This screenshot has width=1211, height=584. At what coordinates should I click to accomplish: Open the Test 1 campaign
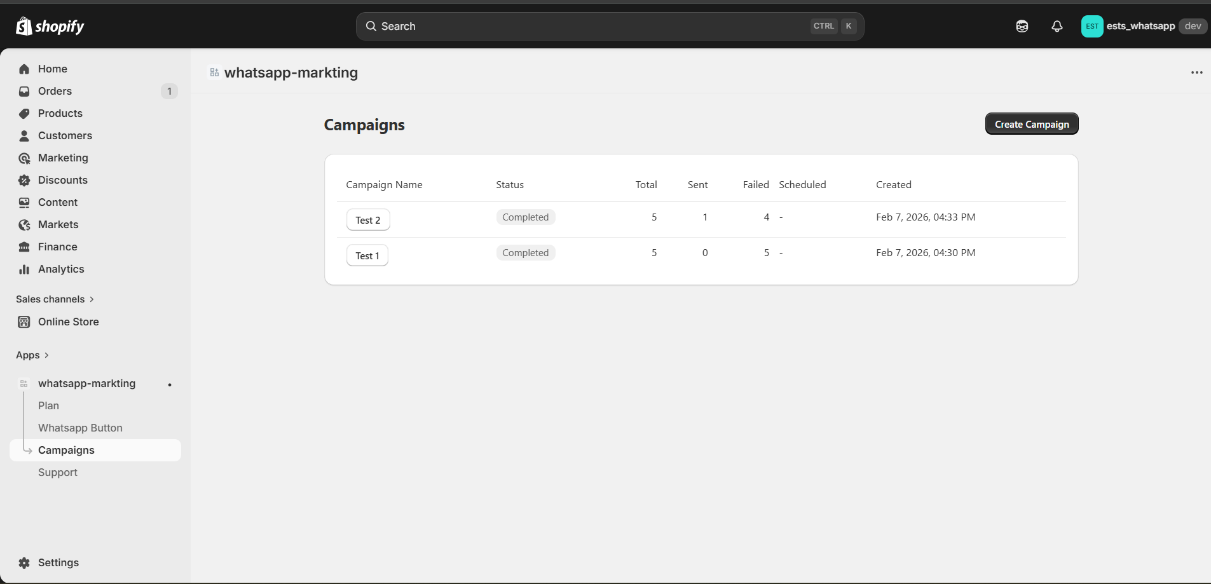click(367, 256)
